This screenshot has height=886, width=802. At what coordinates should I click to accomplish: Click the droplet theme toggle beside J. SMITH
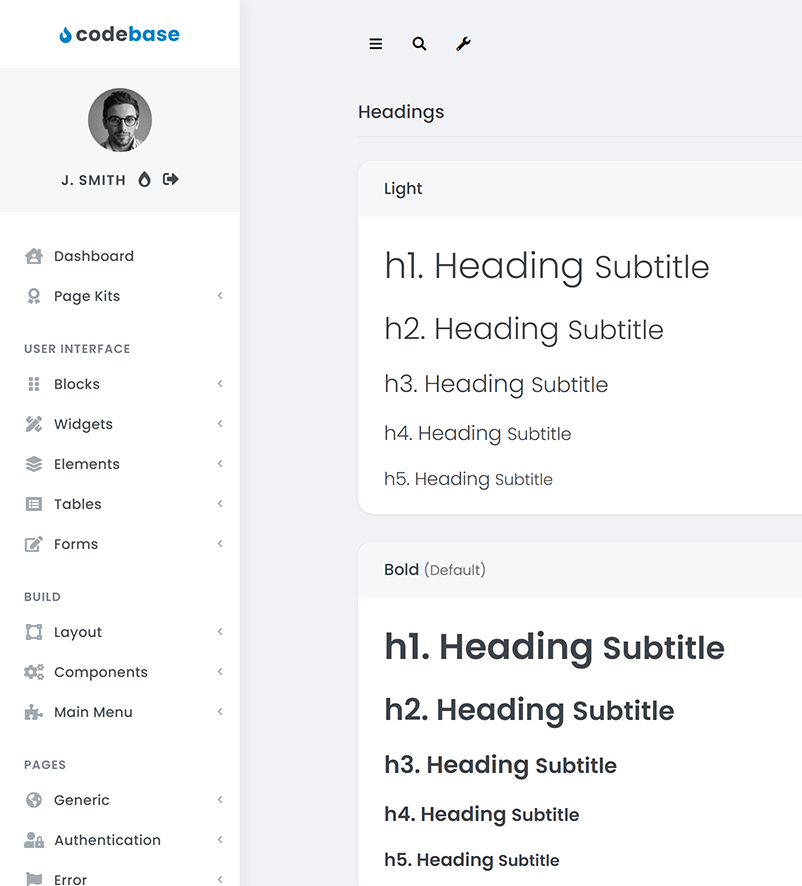point(144,179)
